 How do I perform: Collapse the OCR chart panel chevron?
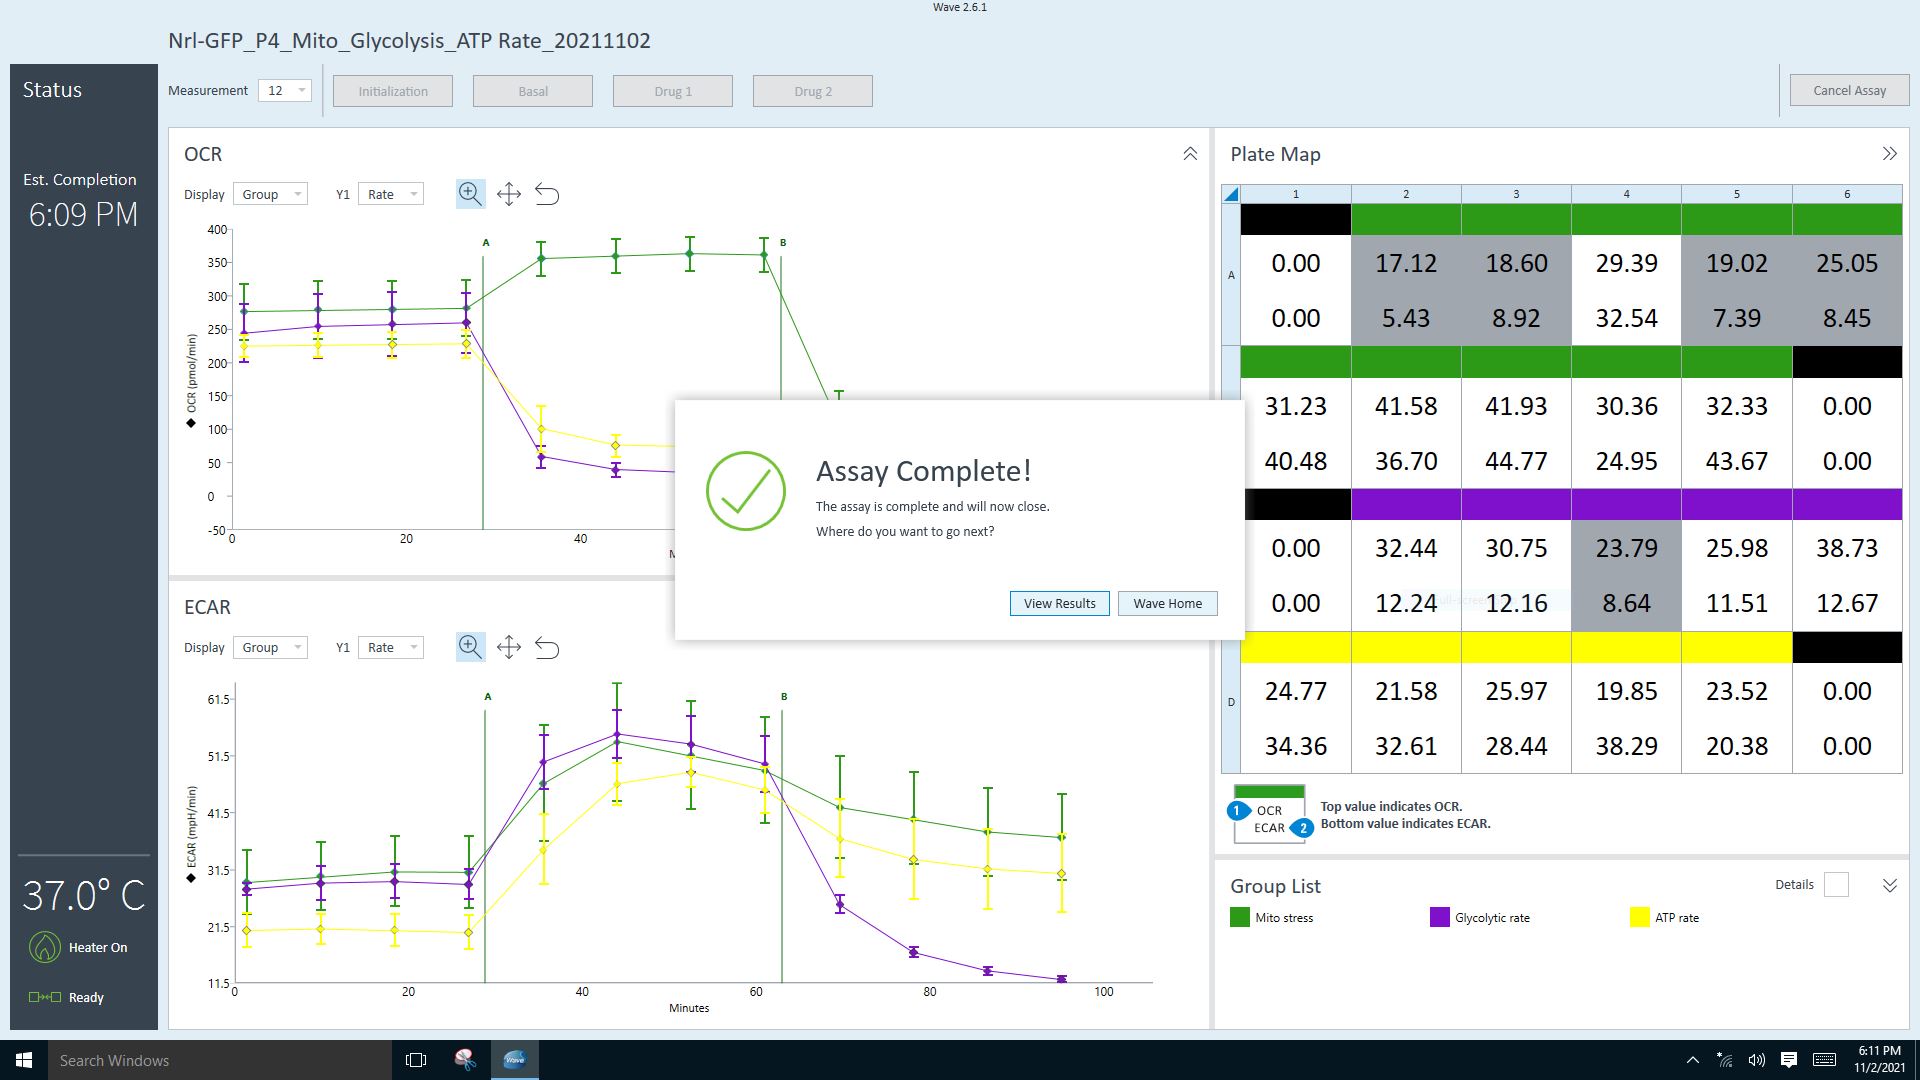tap(1190, 154)
